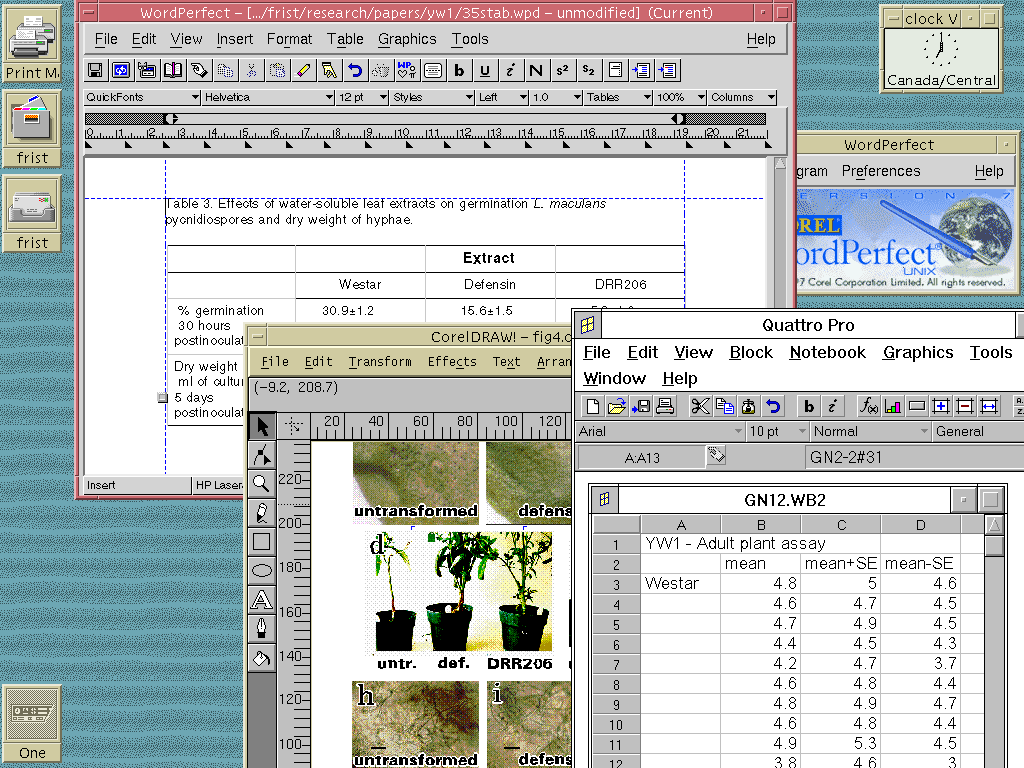Click the Save disk icon in Quattro Pro
Viewport: 1024px width, 768px height.
641,406
